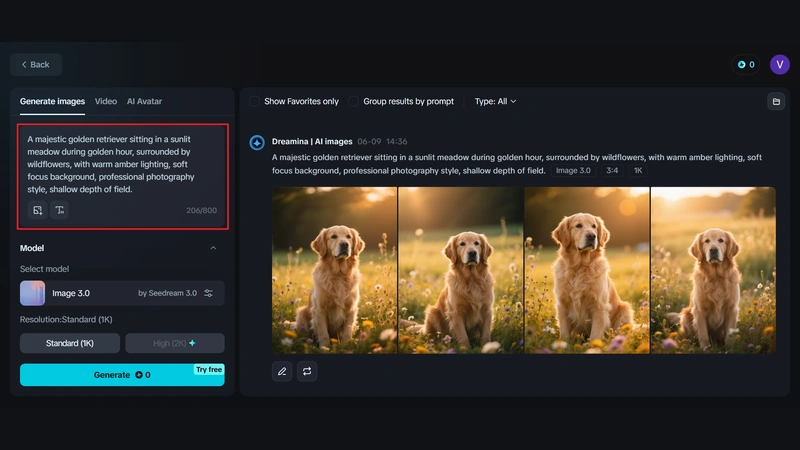The height and width of the screenshot is (450, 800).
Task: Select Standard (1K) resolution
Action: tap(70, 343)
